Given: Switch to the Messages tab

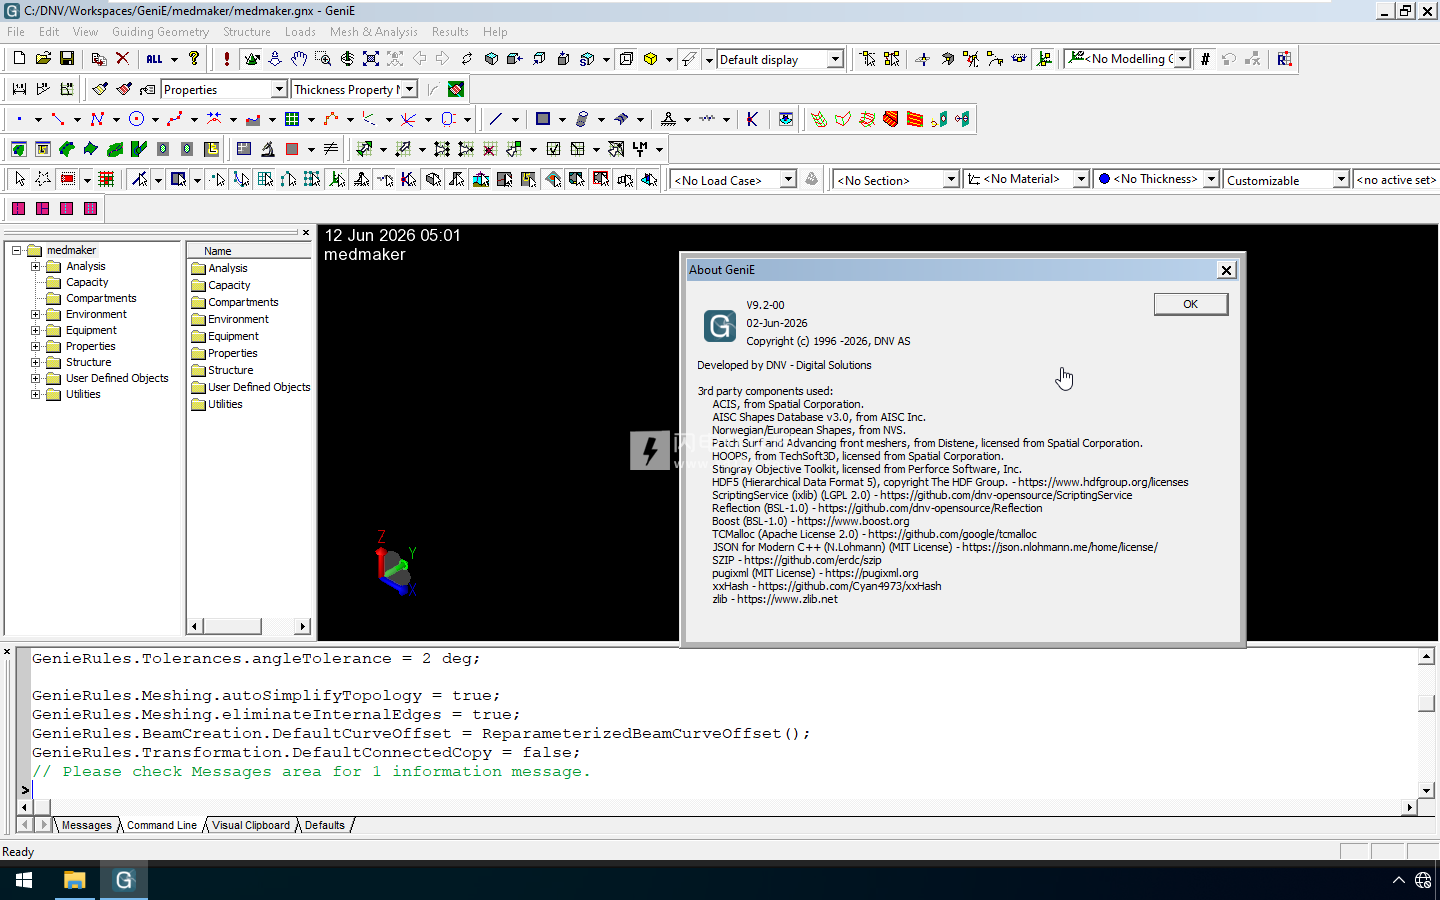Looking at the screenshot, I should (87, 825).
